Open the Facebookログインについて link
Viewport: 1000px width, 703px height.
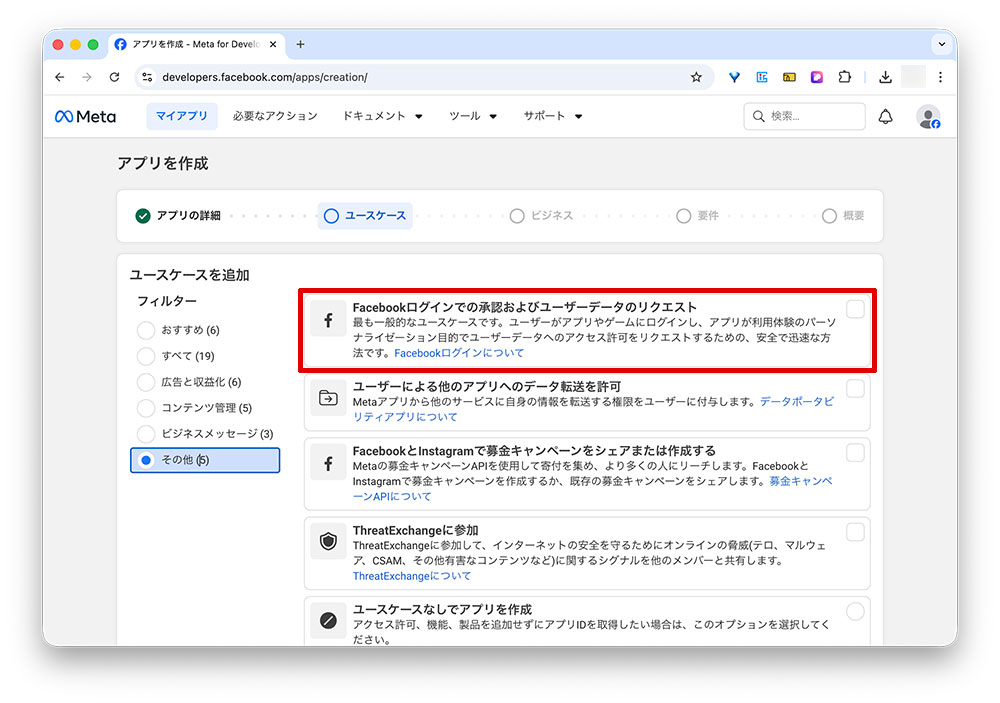[x=460, y=352]
